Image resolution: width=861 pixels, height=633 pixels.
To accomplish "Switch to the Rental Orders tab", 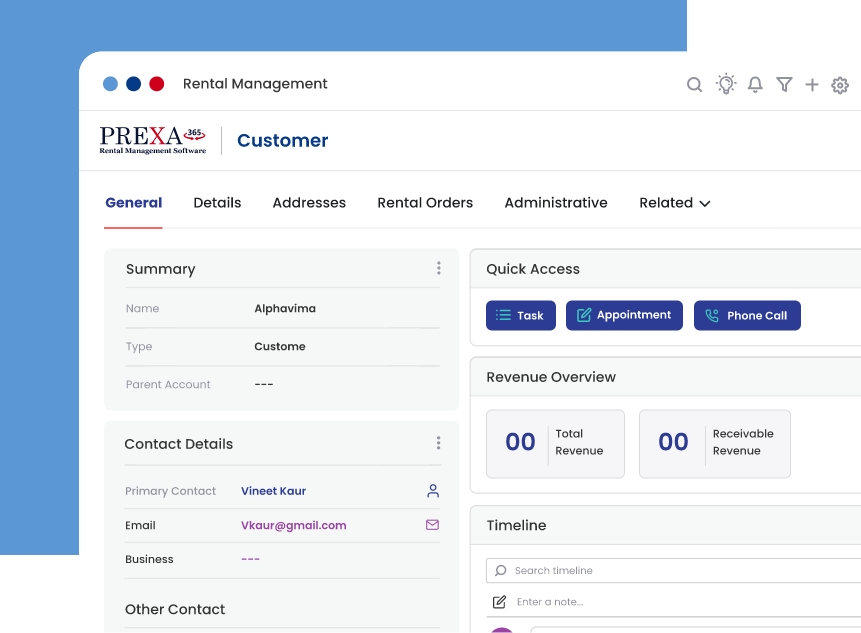I will click(x=425, y=203).
